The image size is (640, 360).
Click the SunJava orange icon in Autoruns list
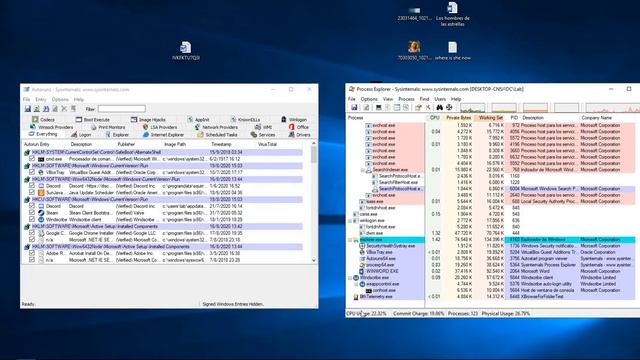coord(41,192)
